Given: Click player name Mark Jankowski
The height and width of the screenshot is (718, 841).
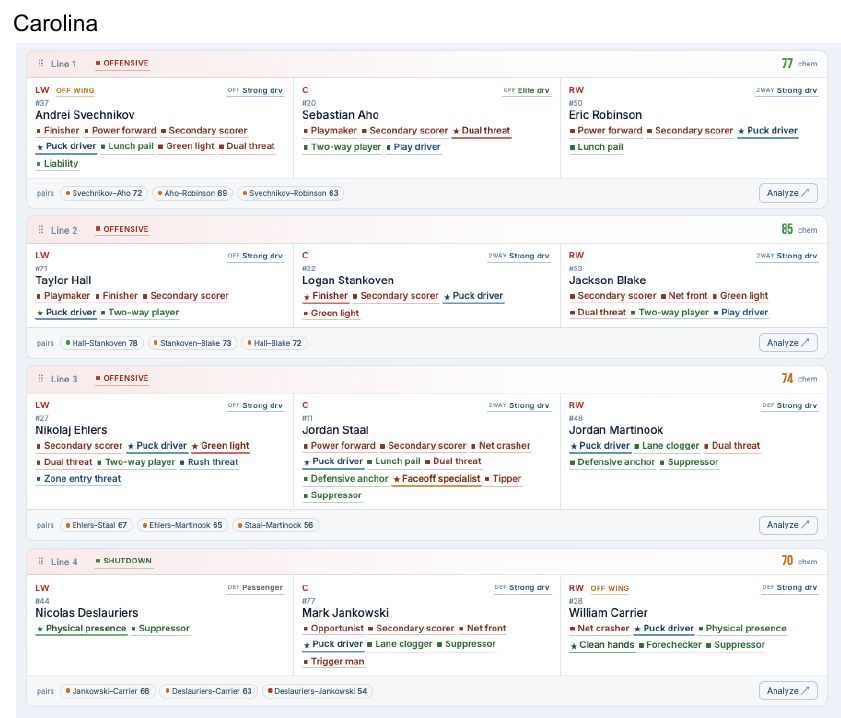Looking at the screenshot, I should tap(345, 613).
